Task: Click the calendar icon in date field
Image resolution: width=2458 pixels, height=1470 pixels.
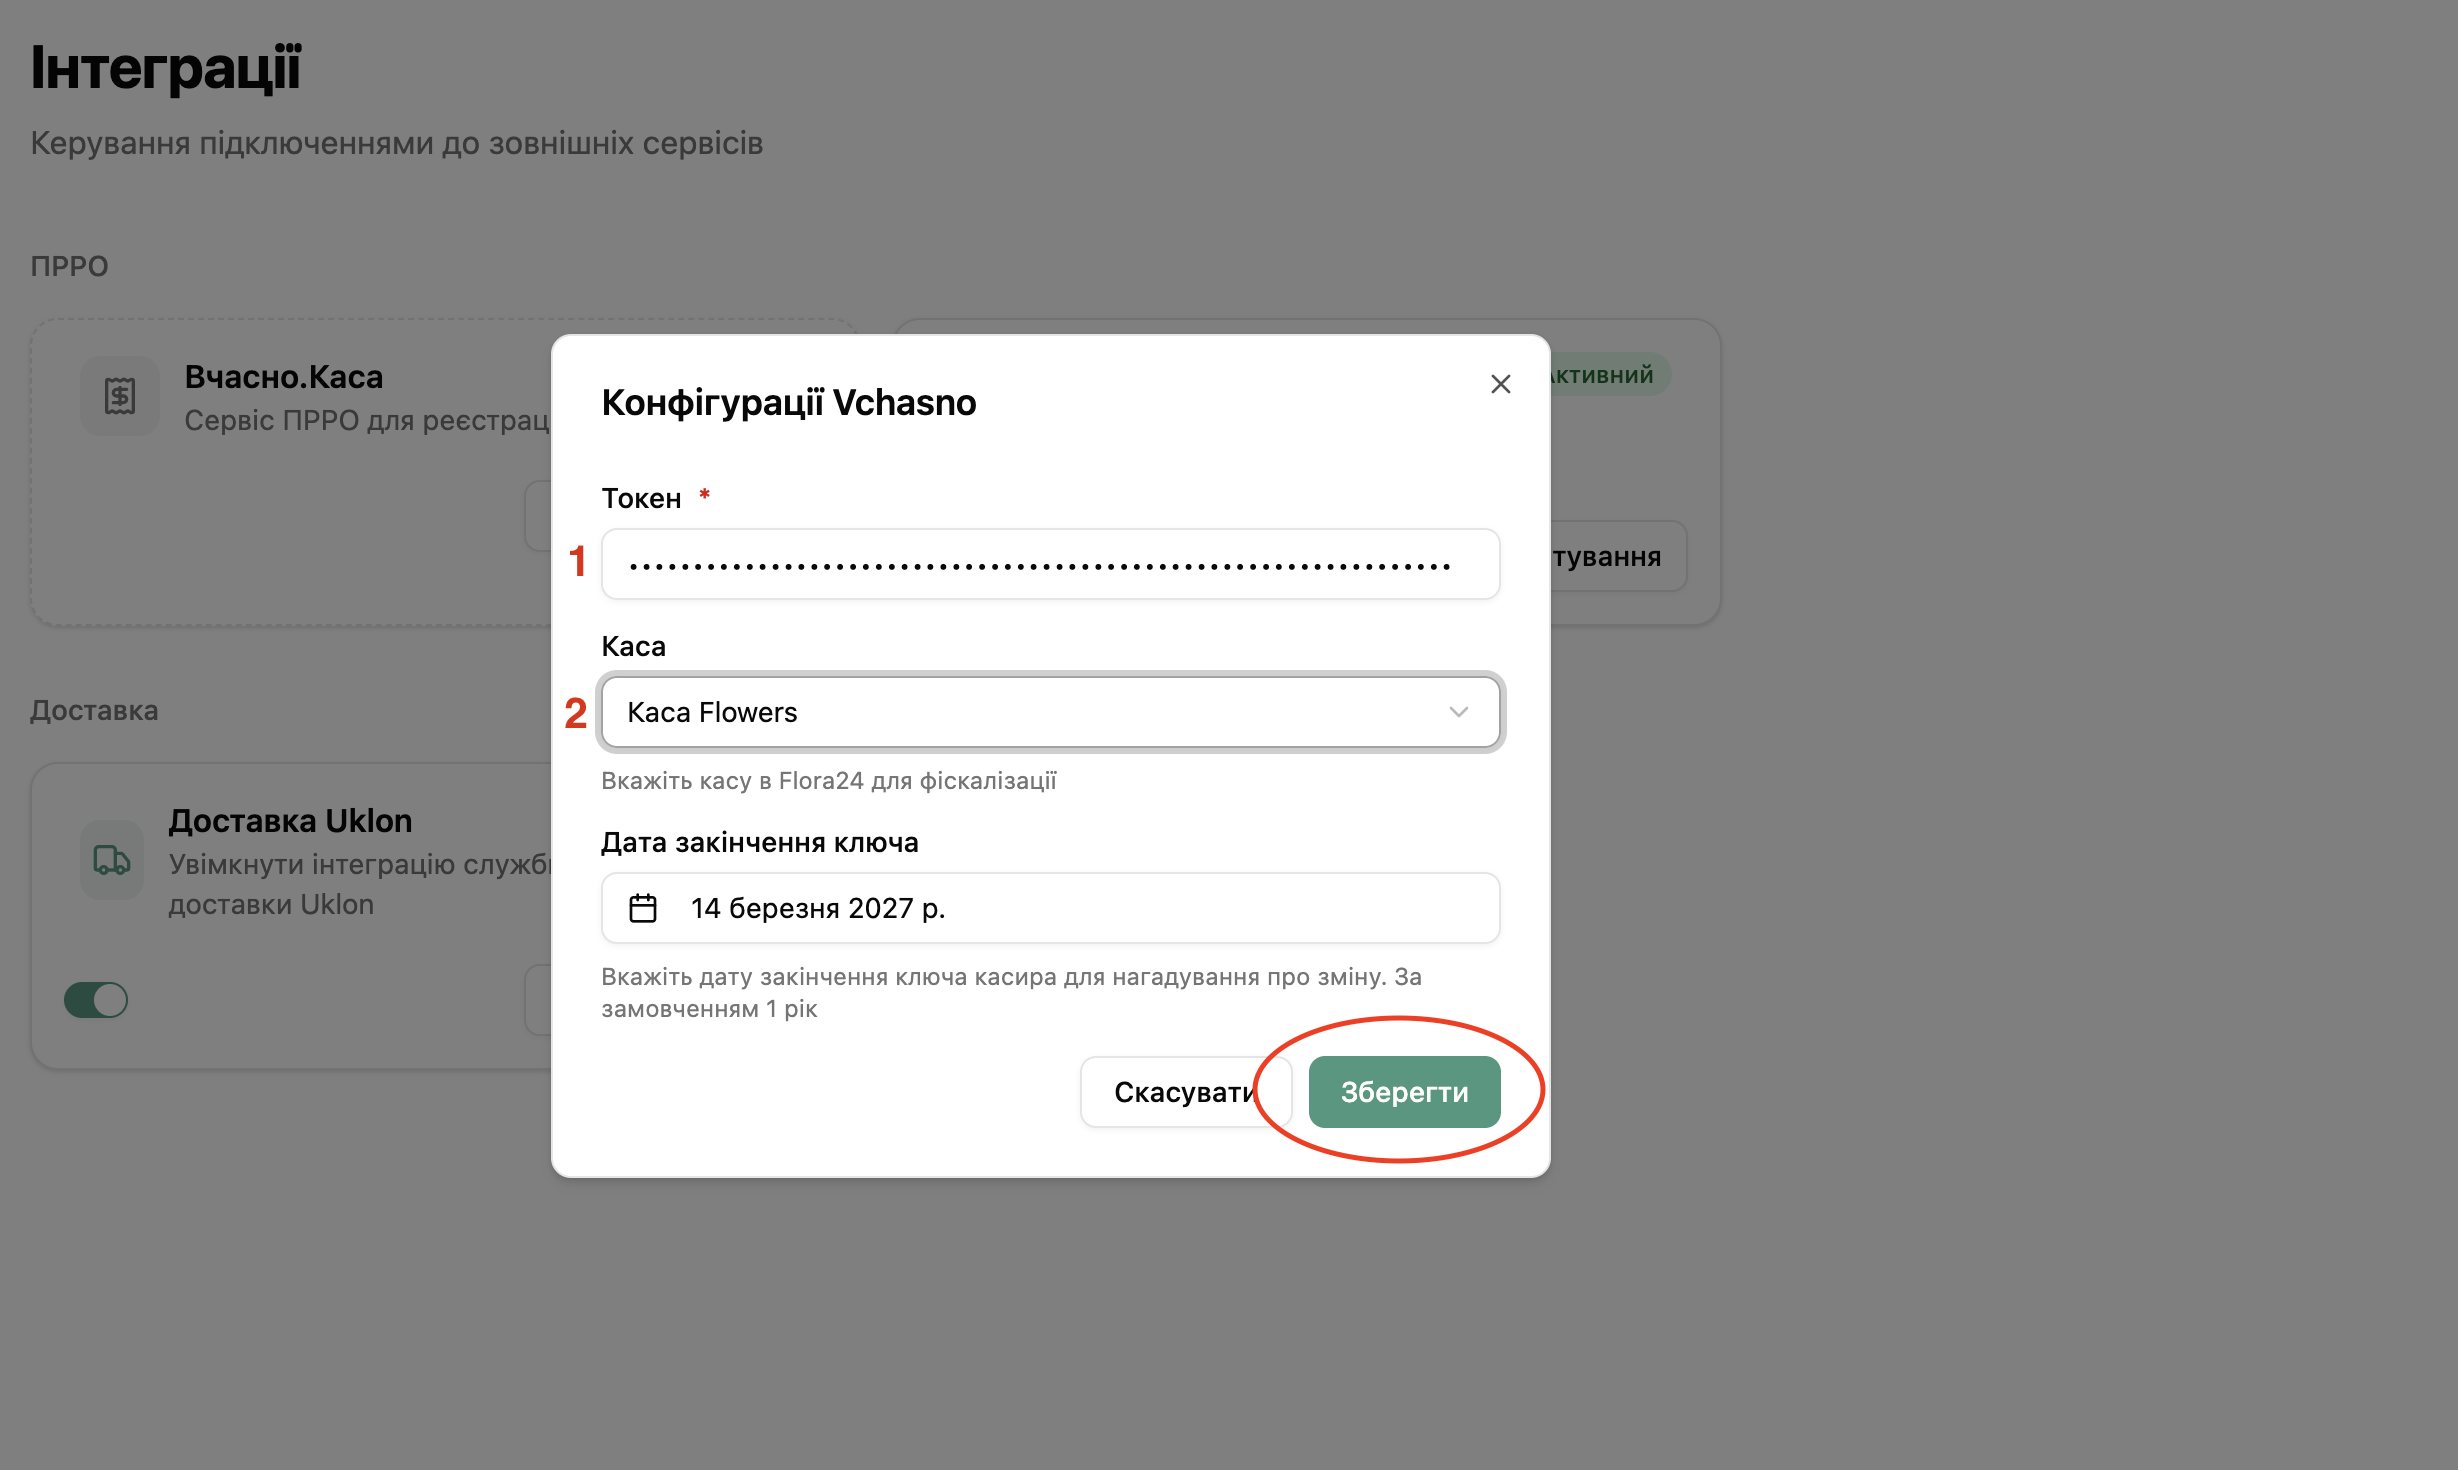Action: tap(643, 908)
